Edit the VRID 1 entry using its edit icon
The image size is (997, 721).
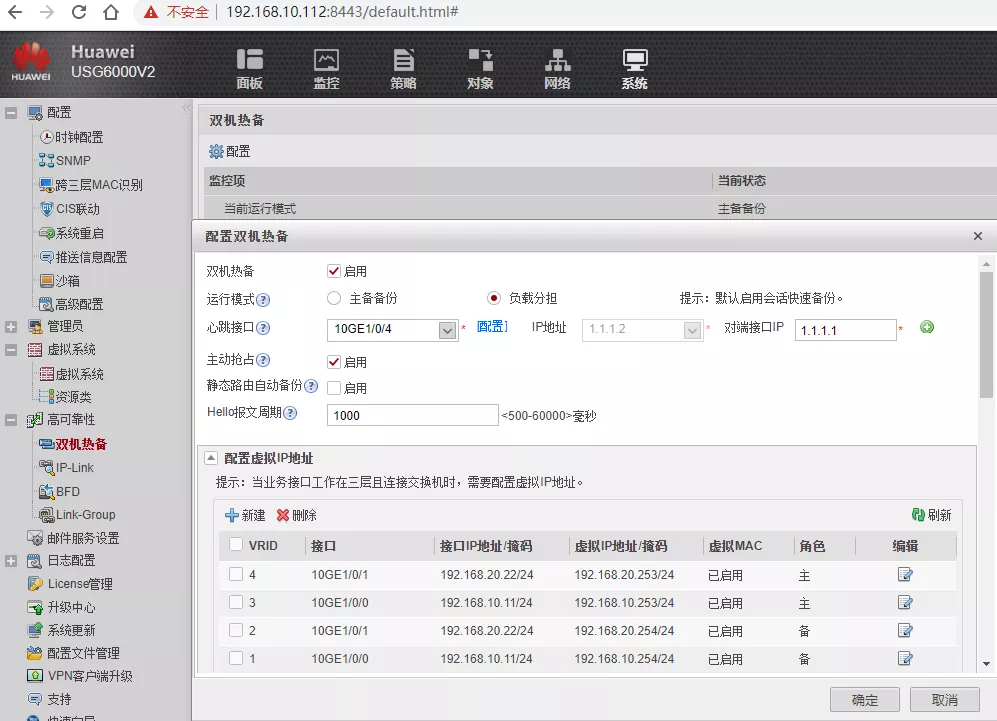pyautogui.click(x=905, y=658)
